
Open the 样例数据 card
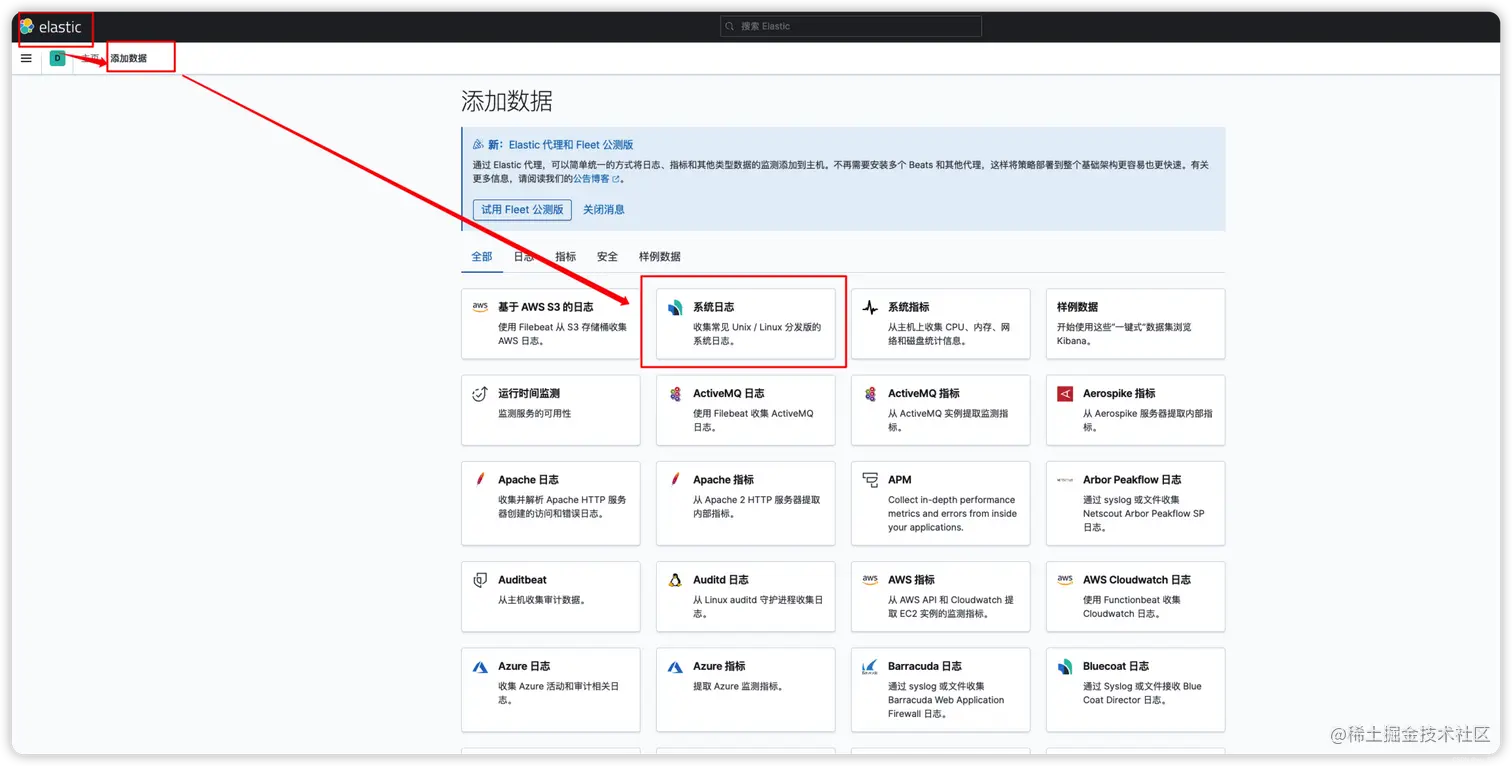click(1136, 324)
